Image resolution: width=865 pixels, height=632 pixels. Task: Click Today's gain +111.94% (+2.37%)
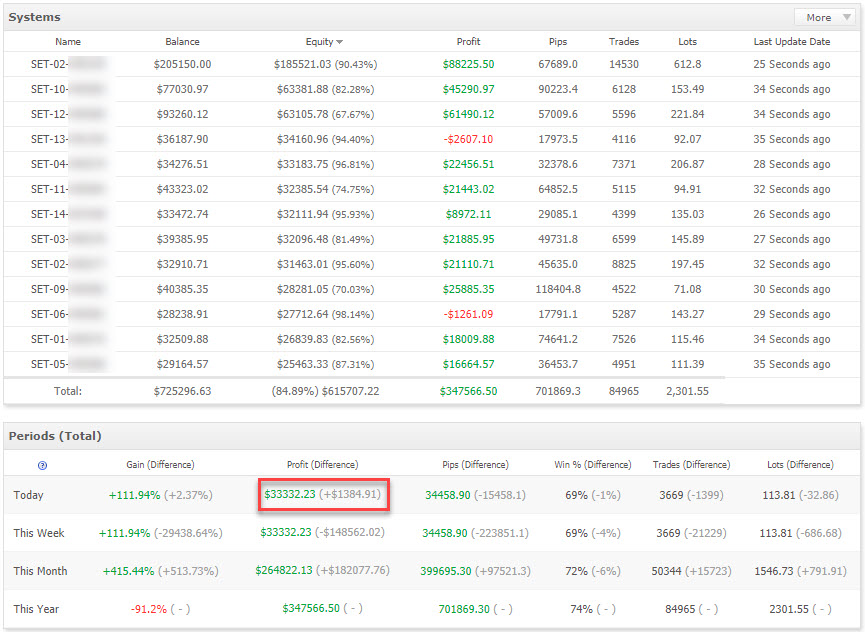click(x=161, y=495)
